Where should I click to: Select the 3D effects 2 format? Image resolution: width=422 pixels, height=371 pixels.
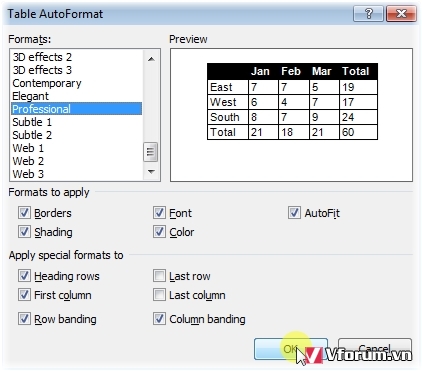[76, 57]
